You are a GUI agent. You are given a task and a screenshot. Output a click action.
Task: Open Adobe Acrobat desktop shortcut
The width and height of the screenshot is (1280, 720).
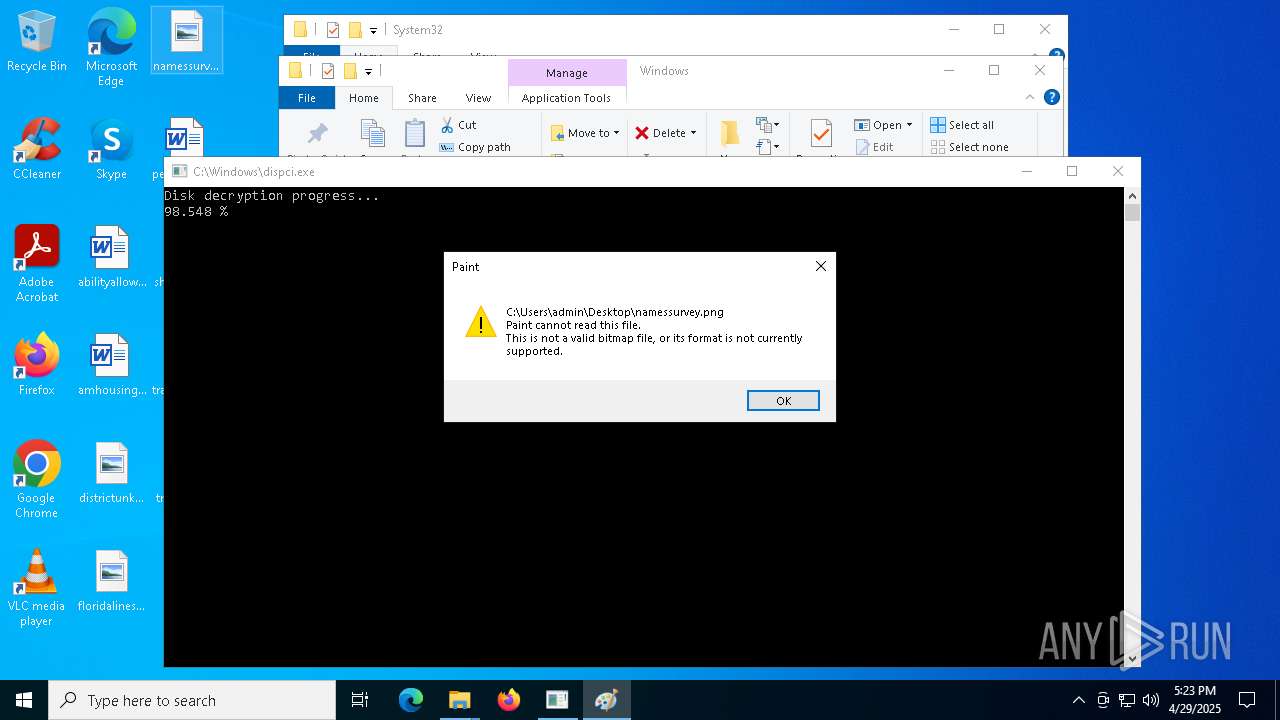tap(37, 264)
